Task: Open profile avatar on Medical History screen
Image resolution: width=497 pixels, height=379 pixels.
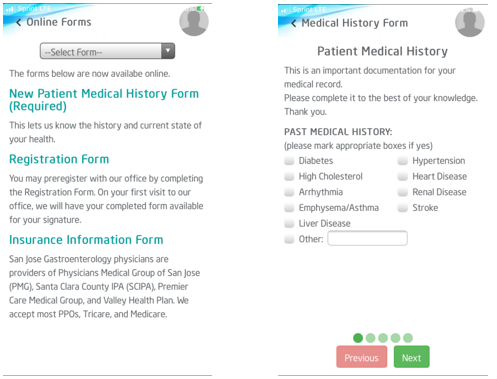Action: 470,22
